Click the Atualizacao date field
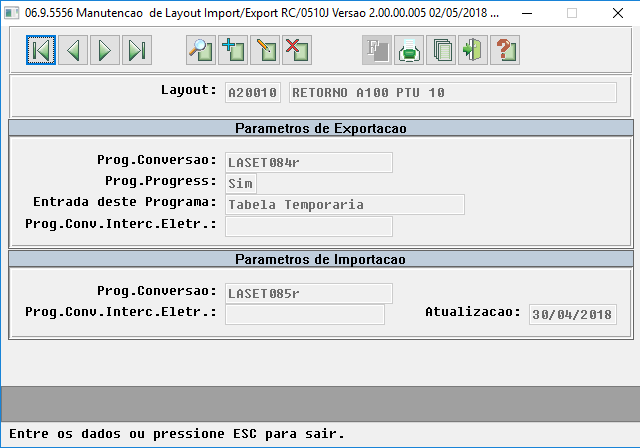The width and height of the screenshot is (640, 448). click(573, 315)
